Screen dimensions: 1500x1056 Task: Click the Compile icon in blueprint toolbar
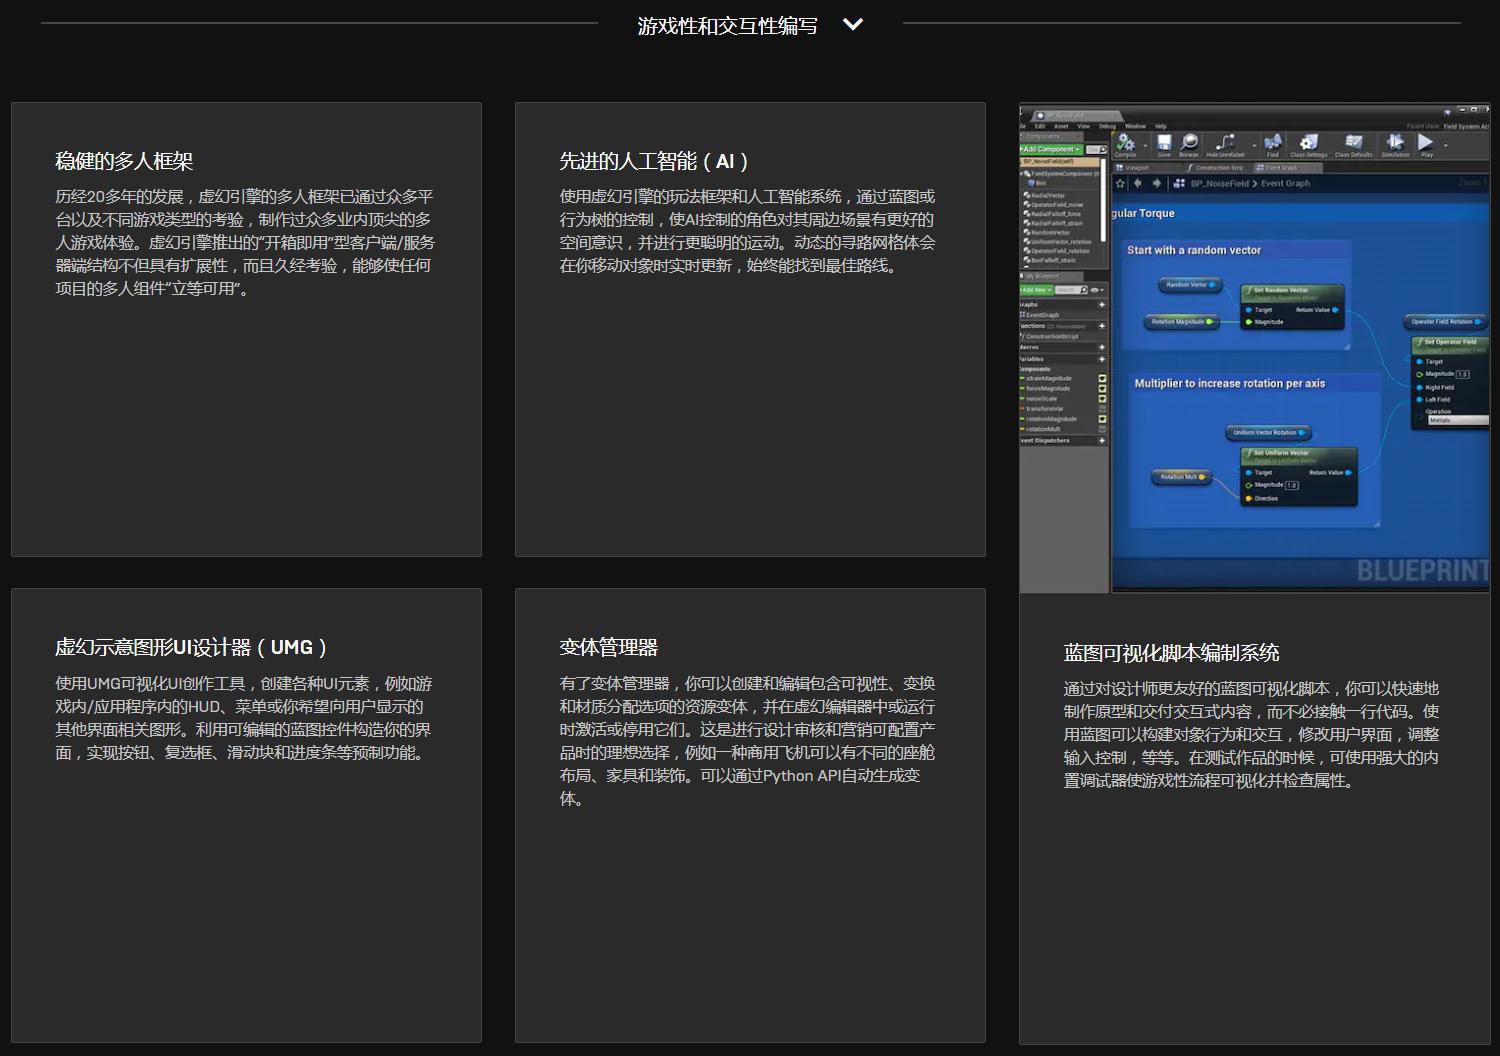[x=1126, y=143]
